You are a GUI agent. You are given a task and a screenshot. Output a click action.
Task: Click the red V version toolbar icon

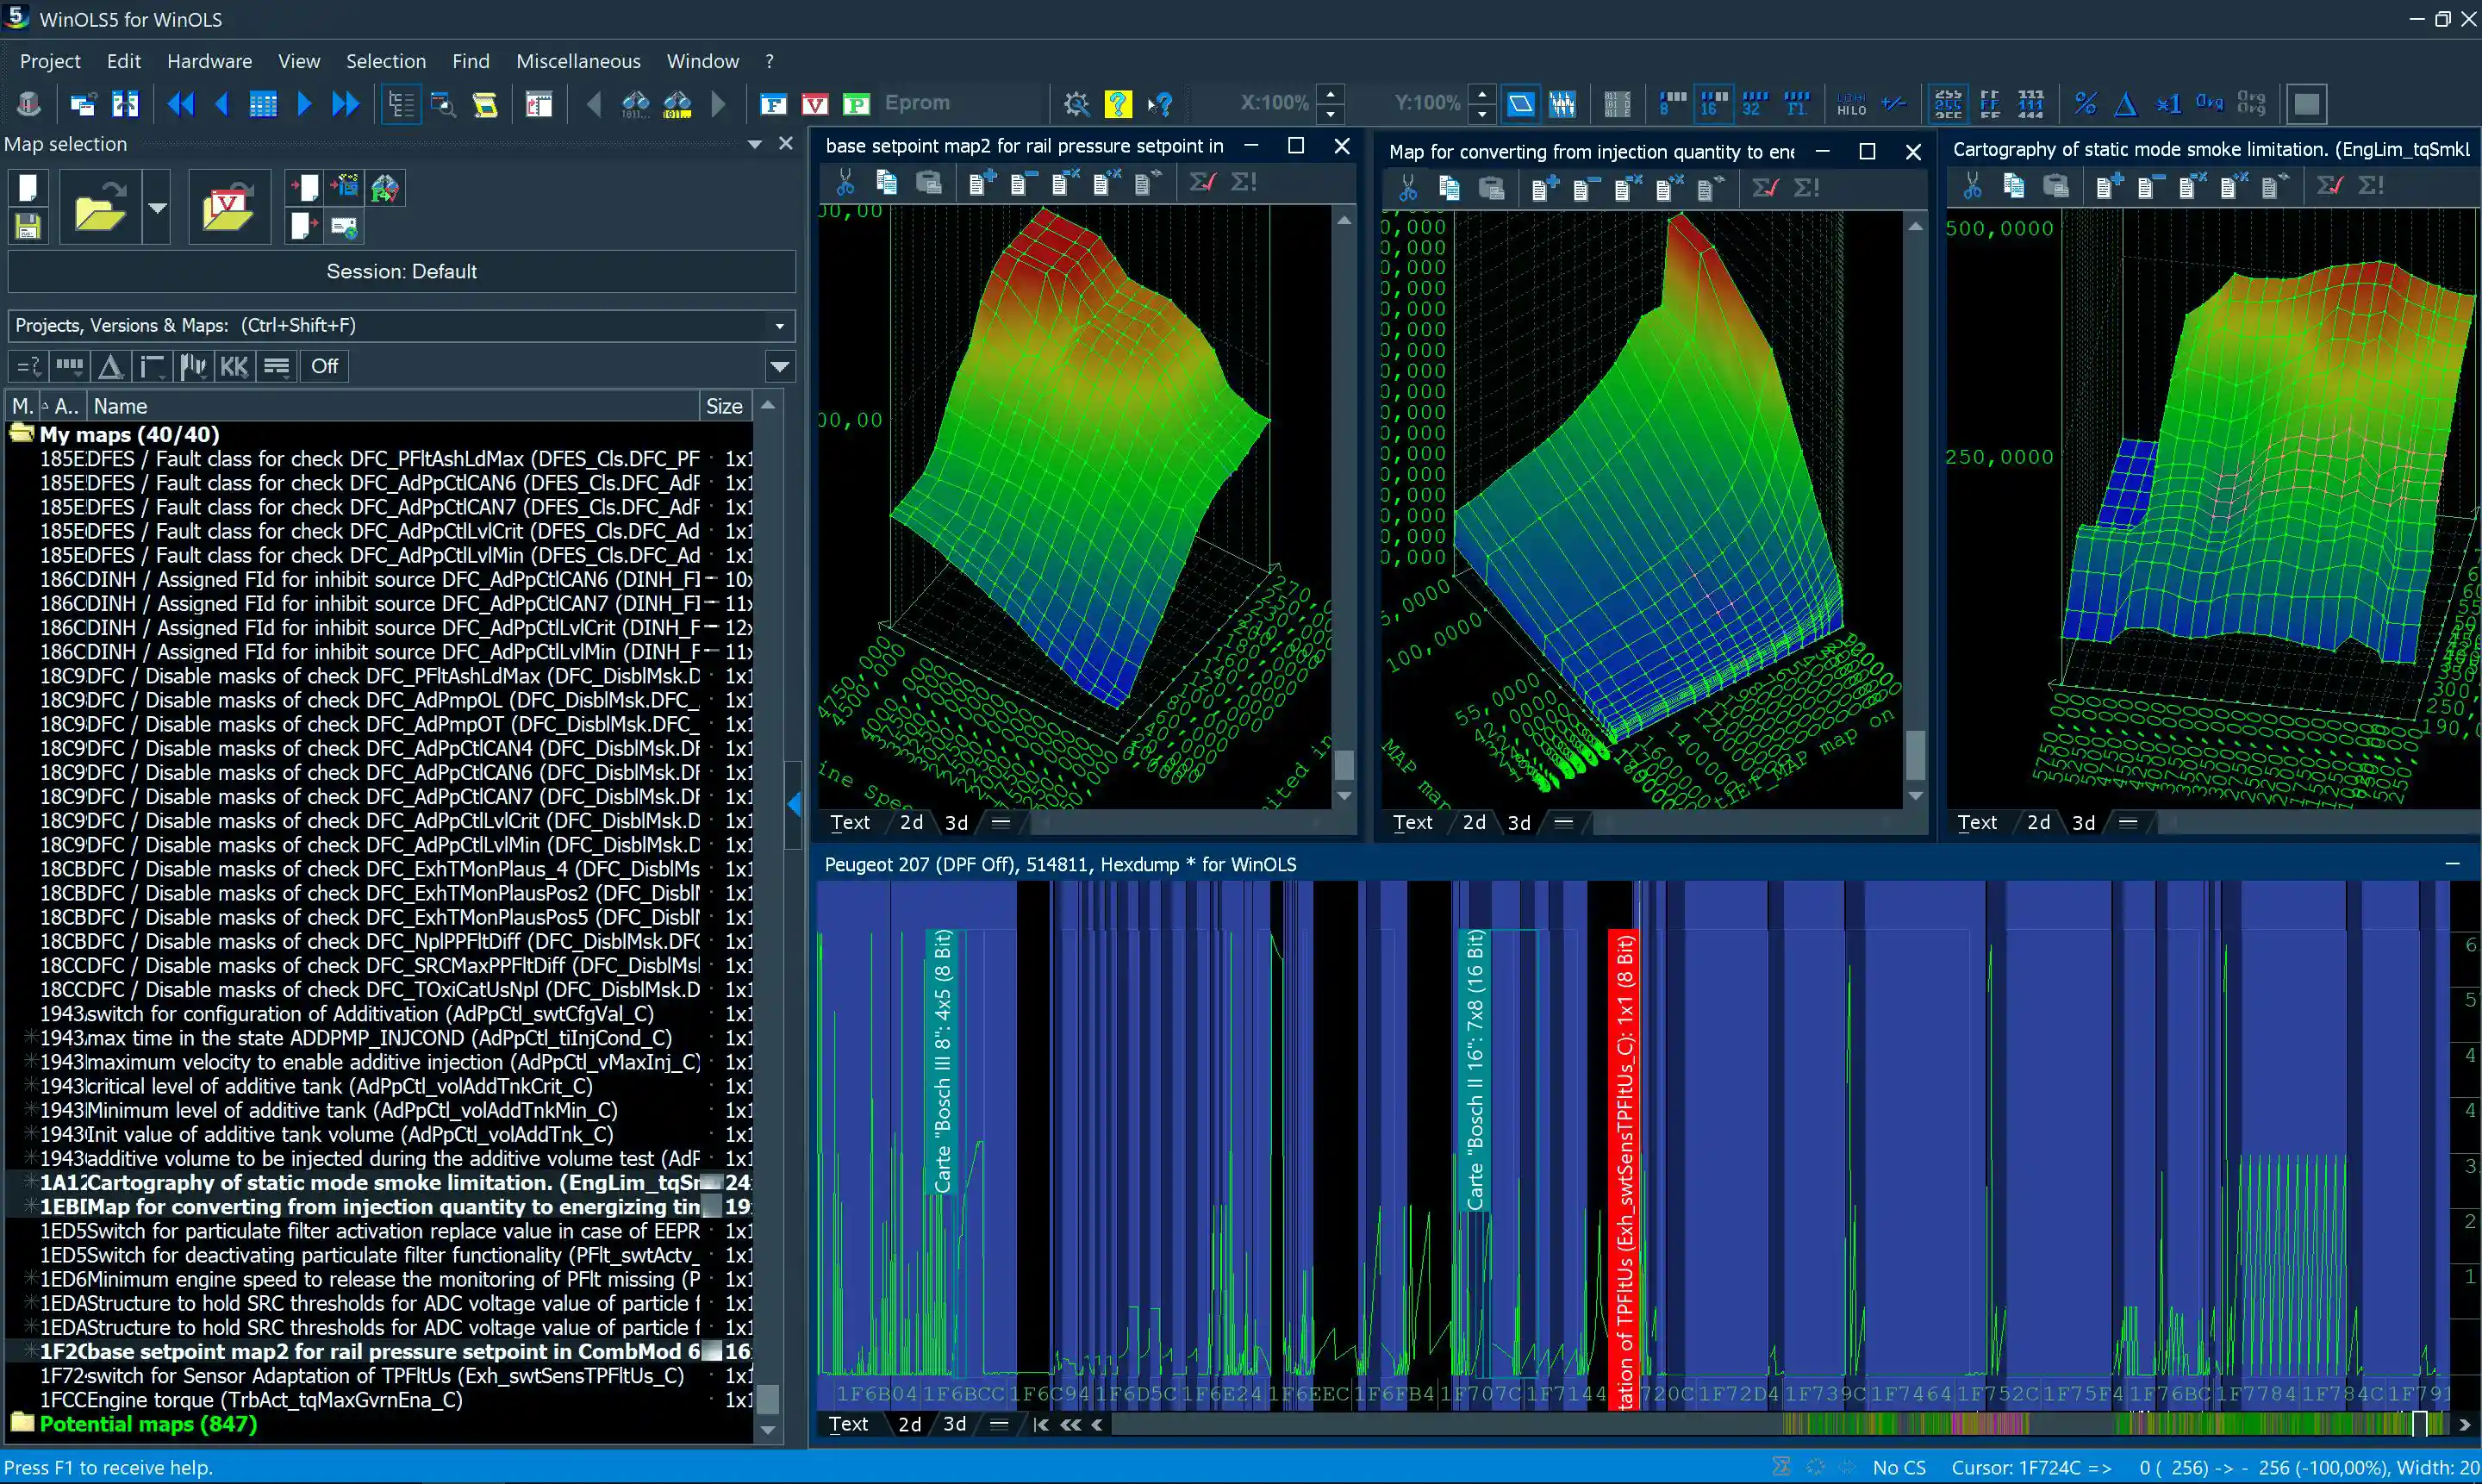click(814, 104)
